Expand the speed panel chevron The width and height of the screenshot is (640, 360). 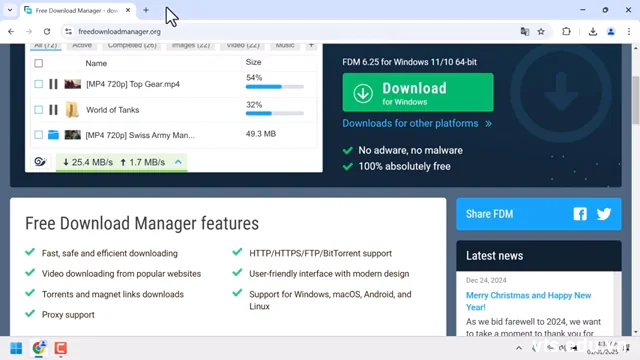[178, 162]
